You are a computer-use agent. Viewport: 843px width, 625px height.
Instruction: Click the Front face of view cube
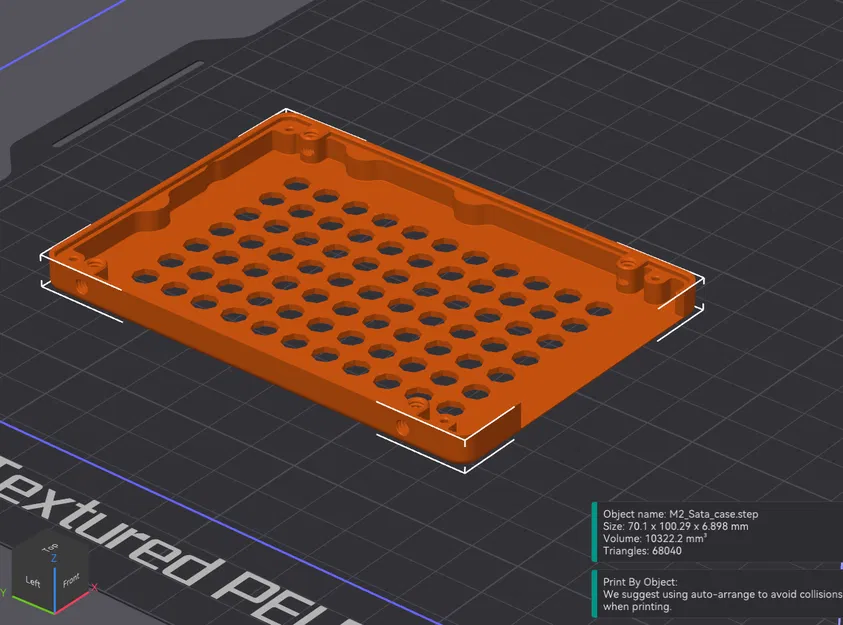tap(71, 581)
